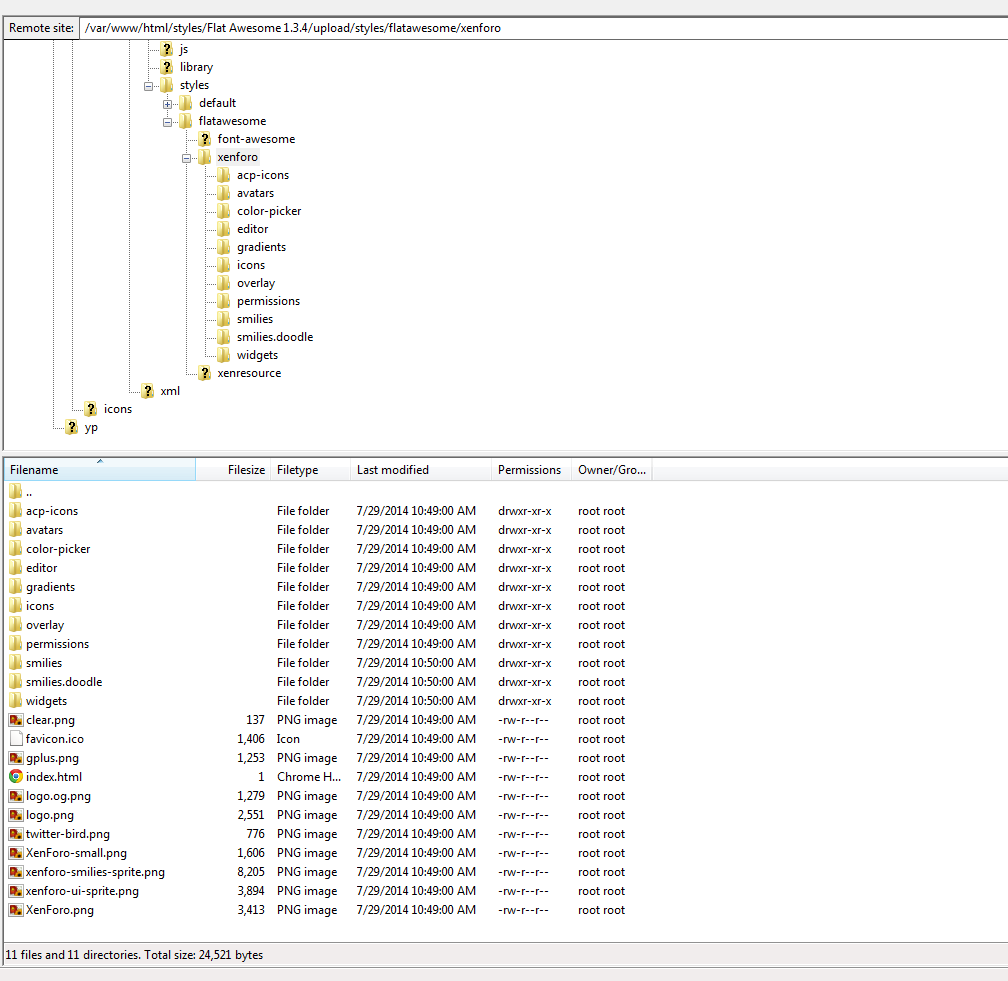Select the widgets folder in tree
This screenshot has width=1008, height=981.
tap(257, 355)
